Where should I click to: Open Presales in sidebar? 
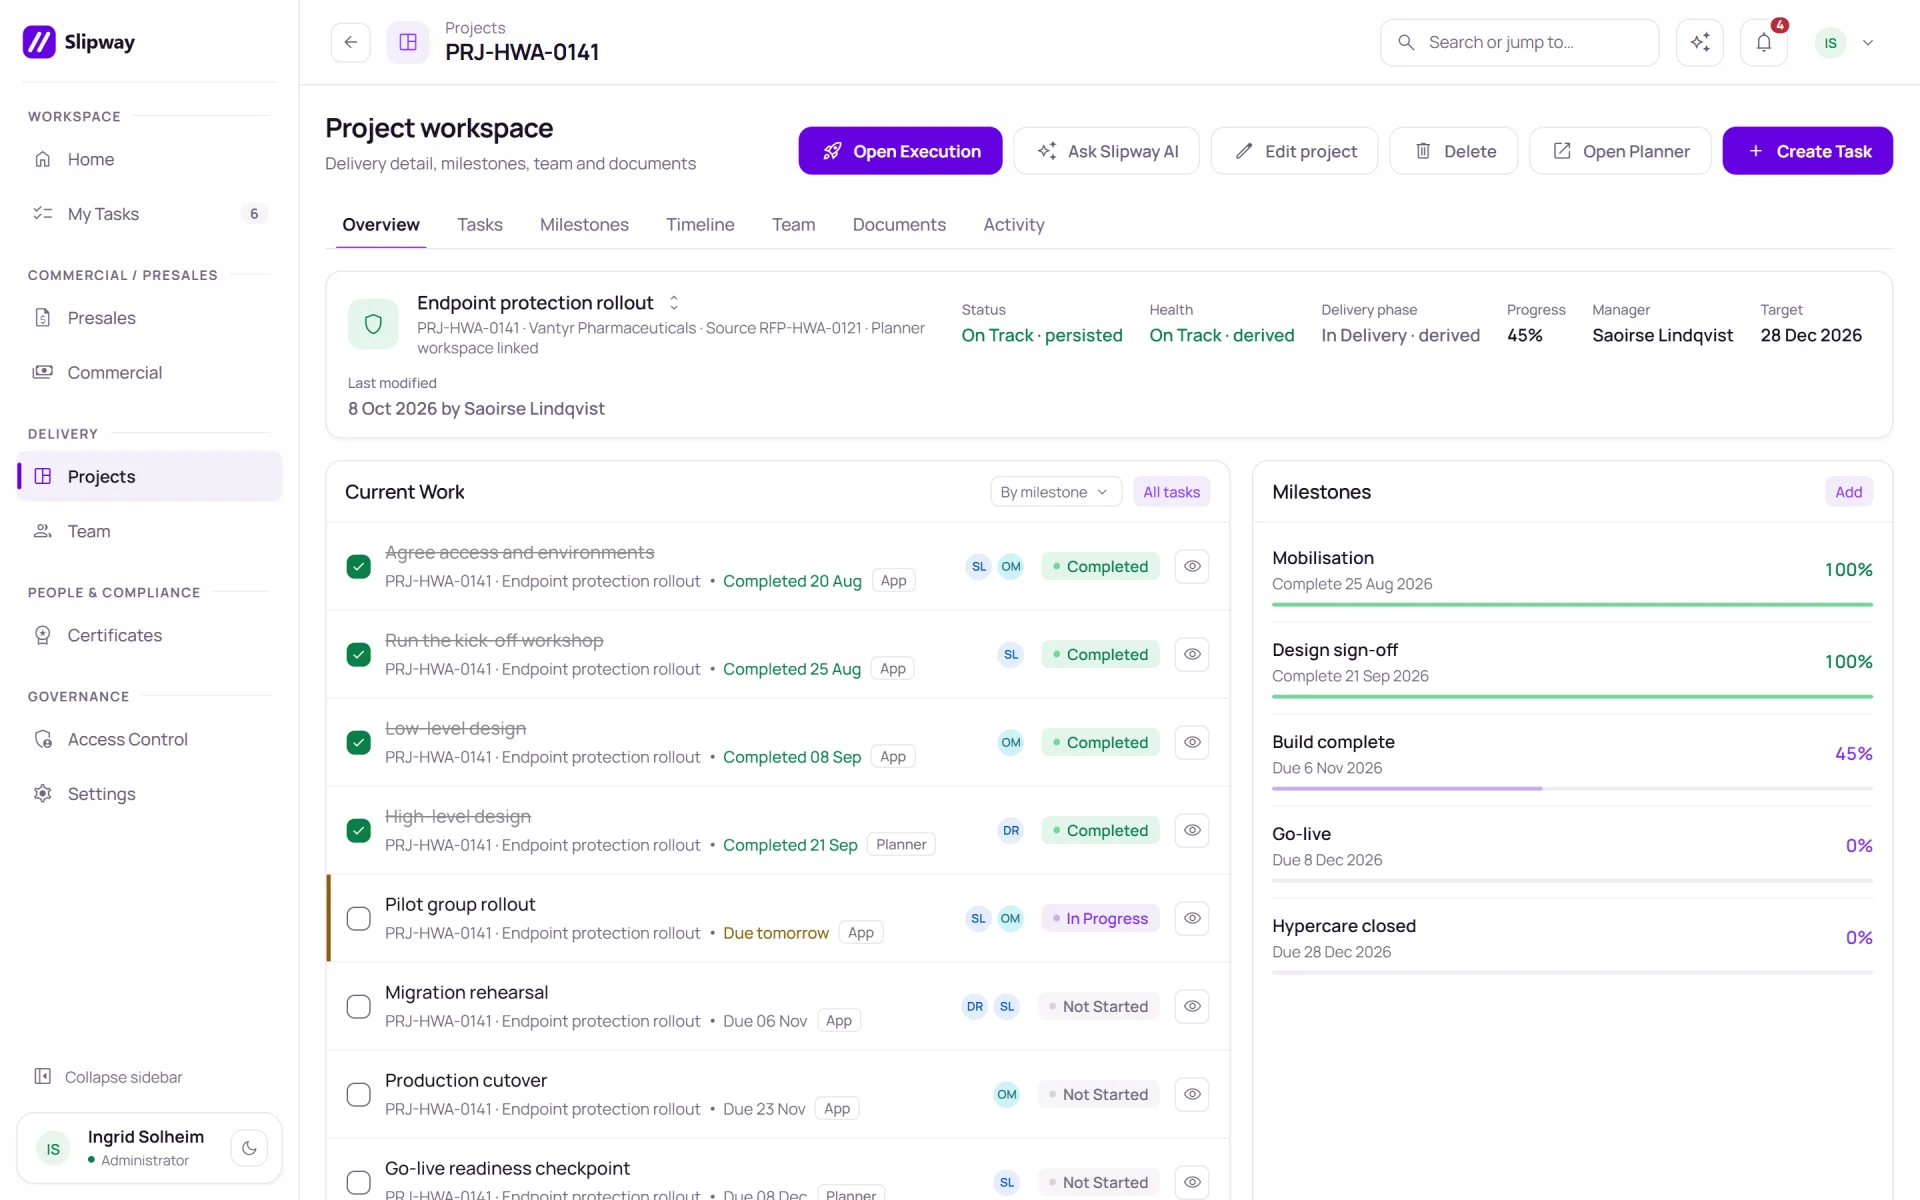(x=150, y=318)
